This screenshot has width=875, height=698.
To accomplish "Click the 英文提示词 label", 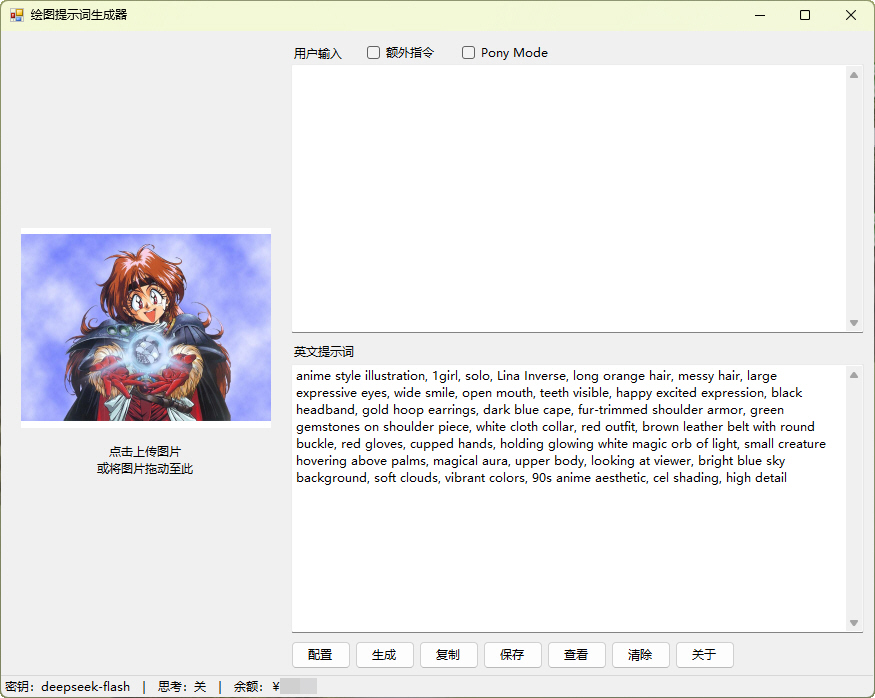I will 324,352.
